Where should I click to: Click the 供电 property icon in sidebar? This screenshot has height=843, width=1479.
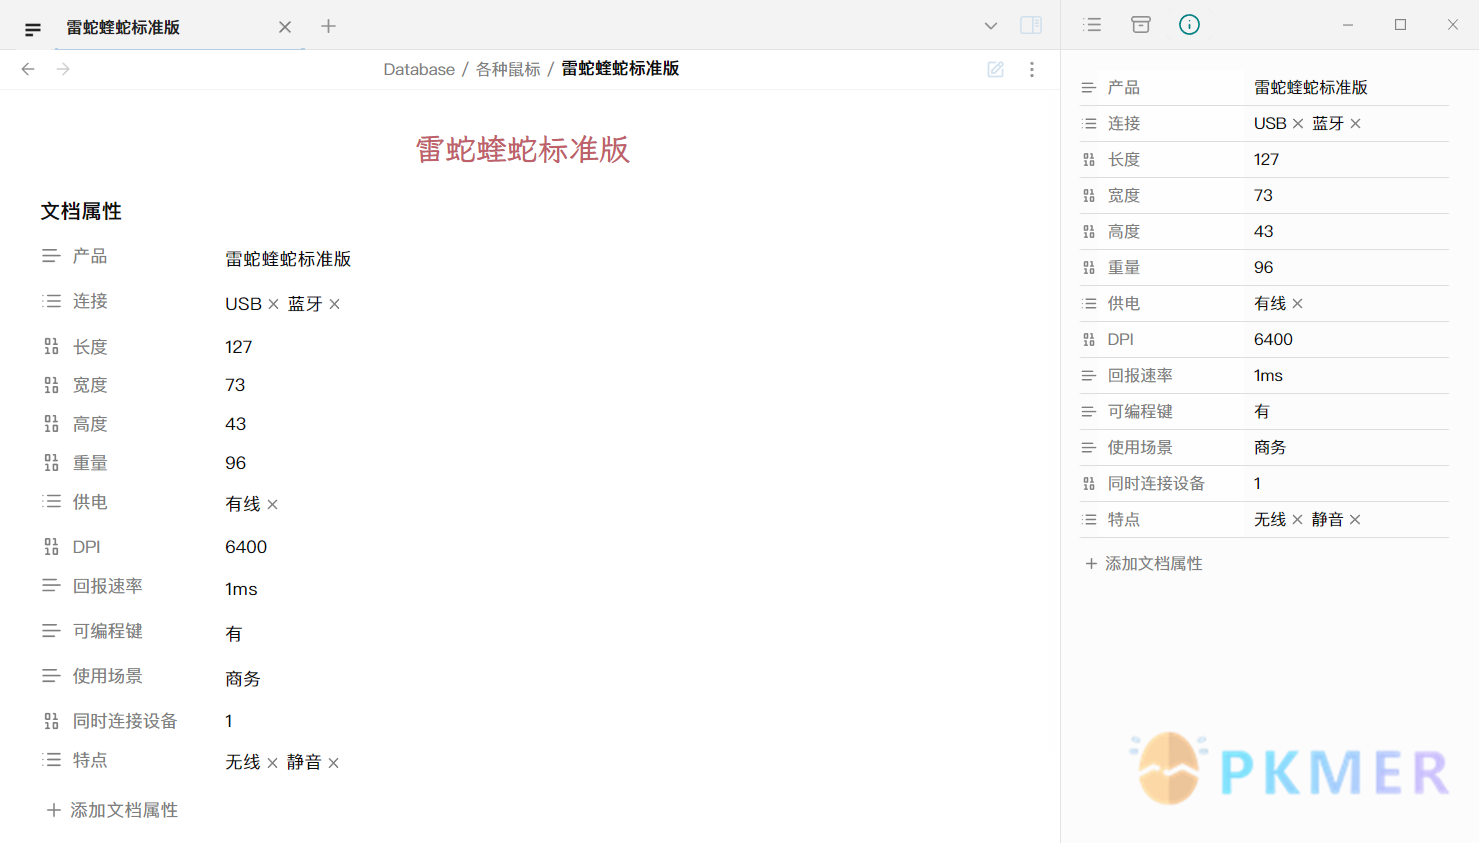(x=1089, y=304)
